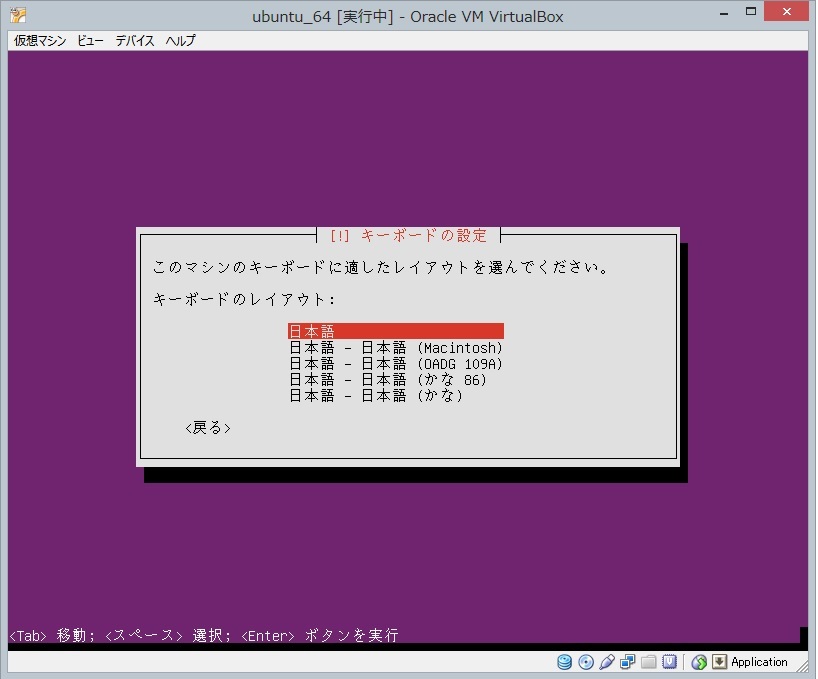This screenshot has width=818, height=679.
Task: Open the ヘルプ menu
Action: pyautogui.click(x=181, y=41)
